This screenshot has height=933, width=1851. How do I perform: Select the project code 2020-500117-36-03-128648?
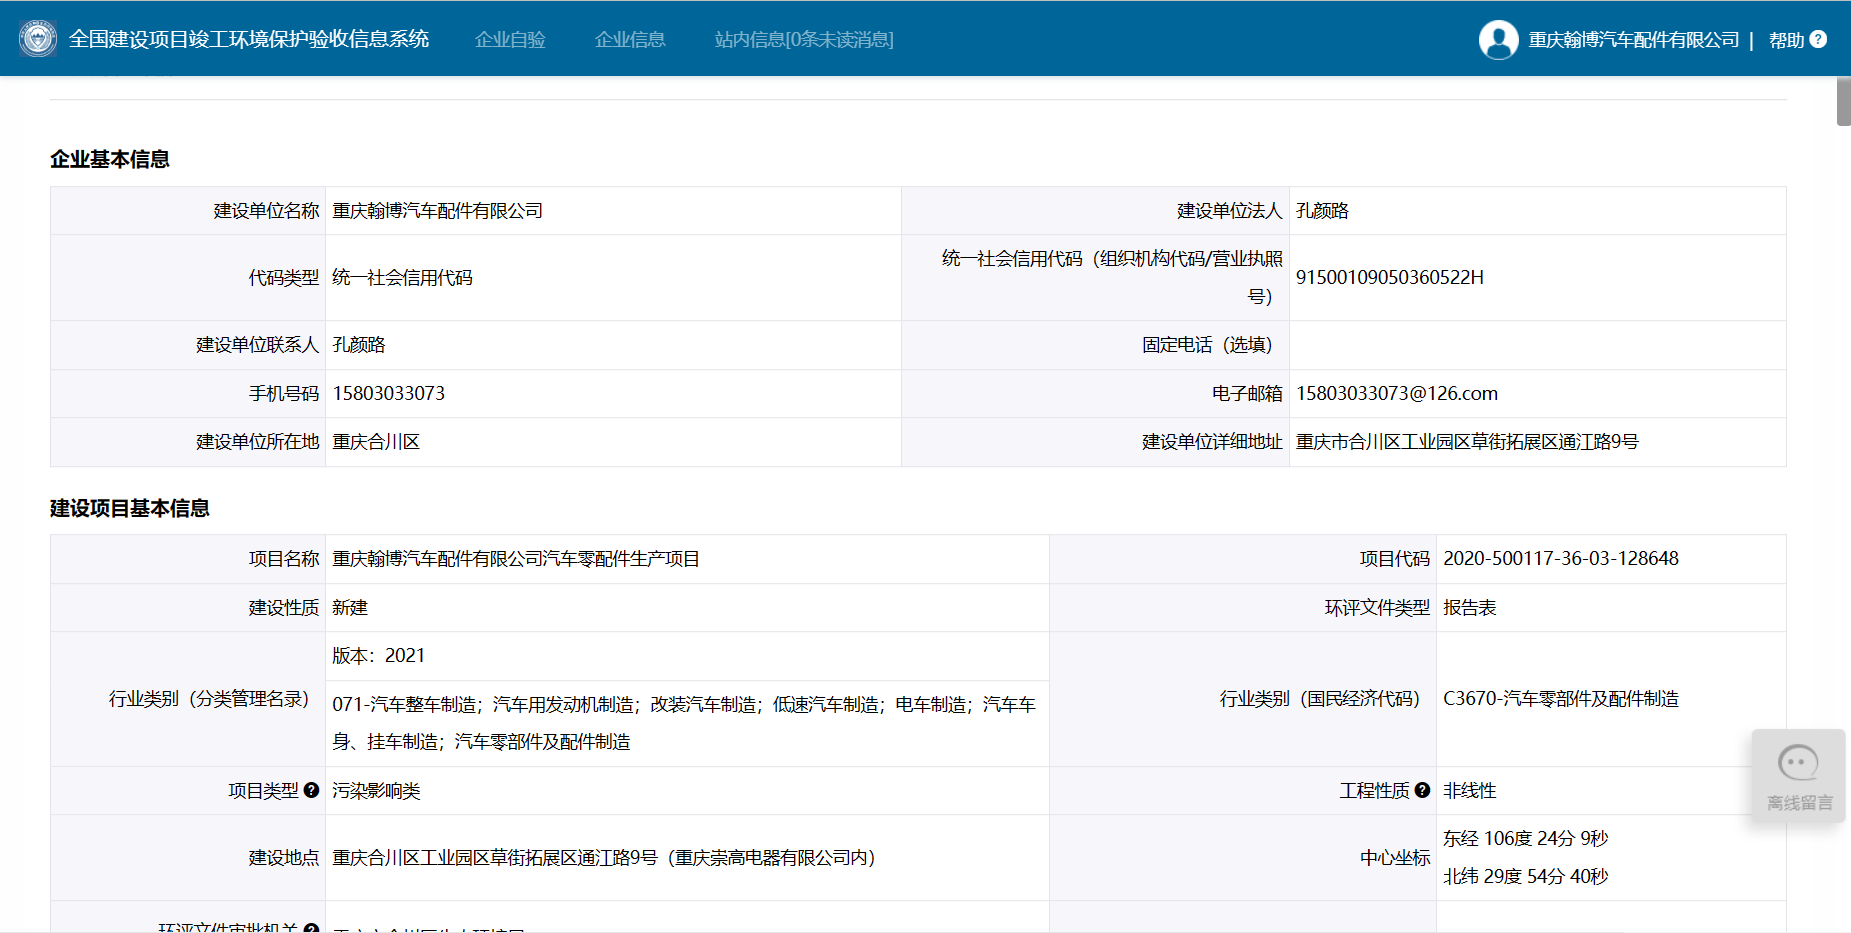coord(1560,558)
